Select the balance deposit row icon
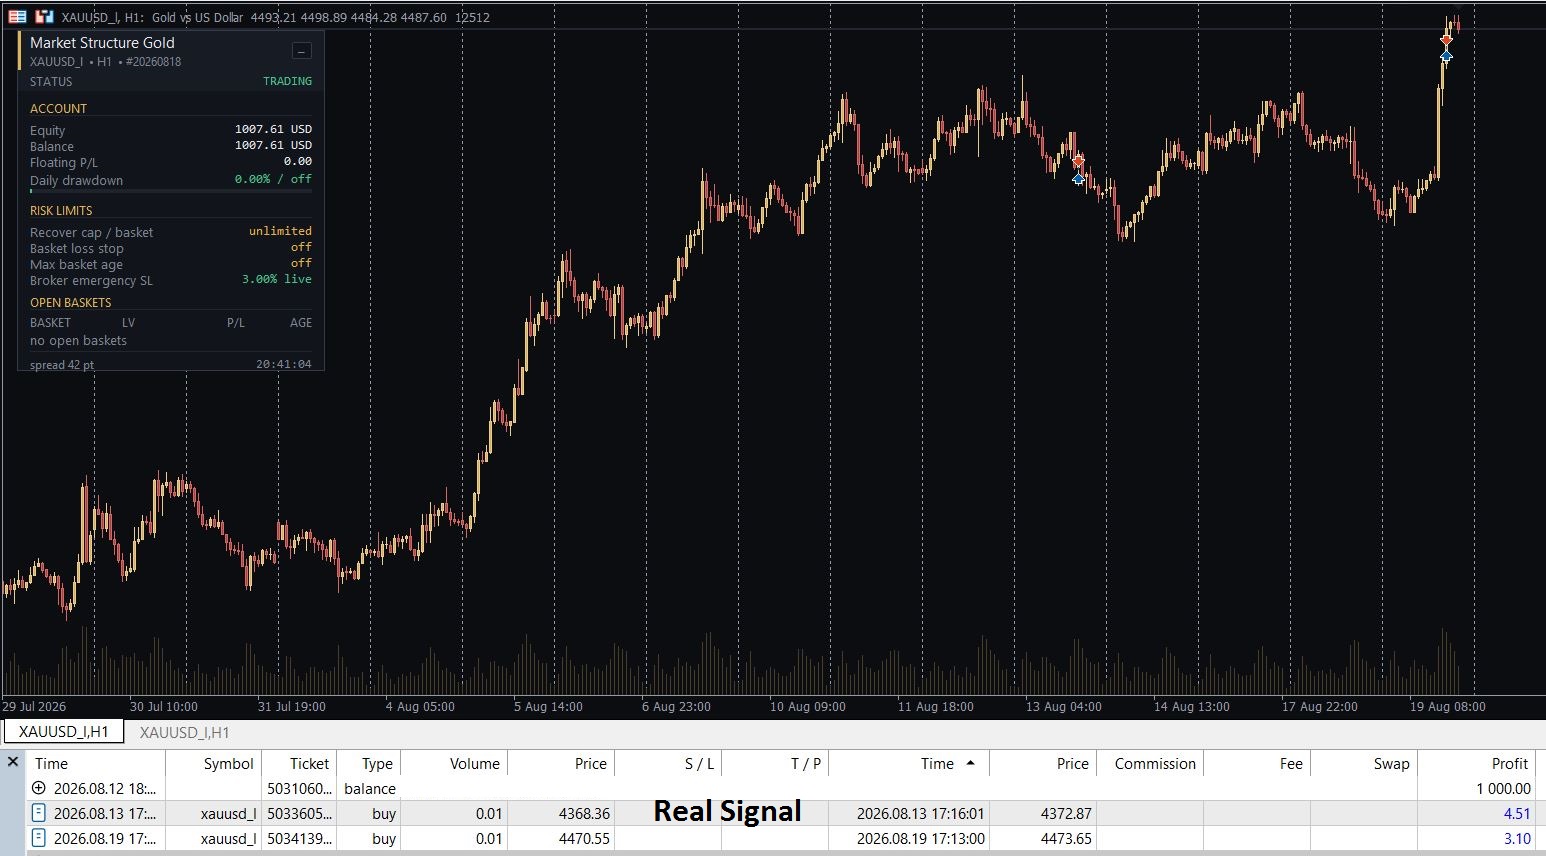 39,788
